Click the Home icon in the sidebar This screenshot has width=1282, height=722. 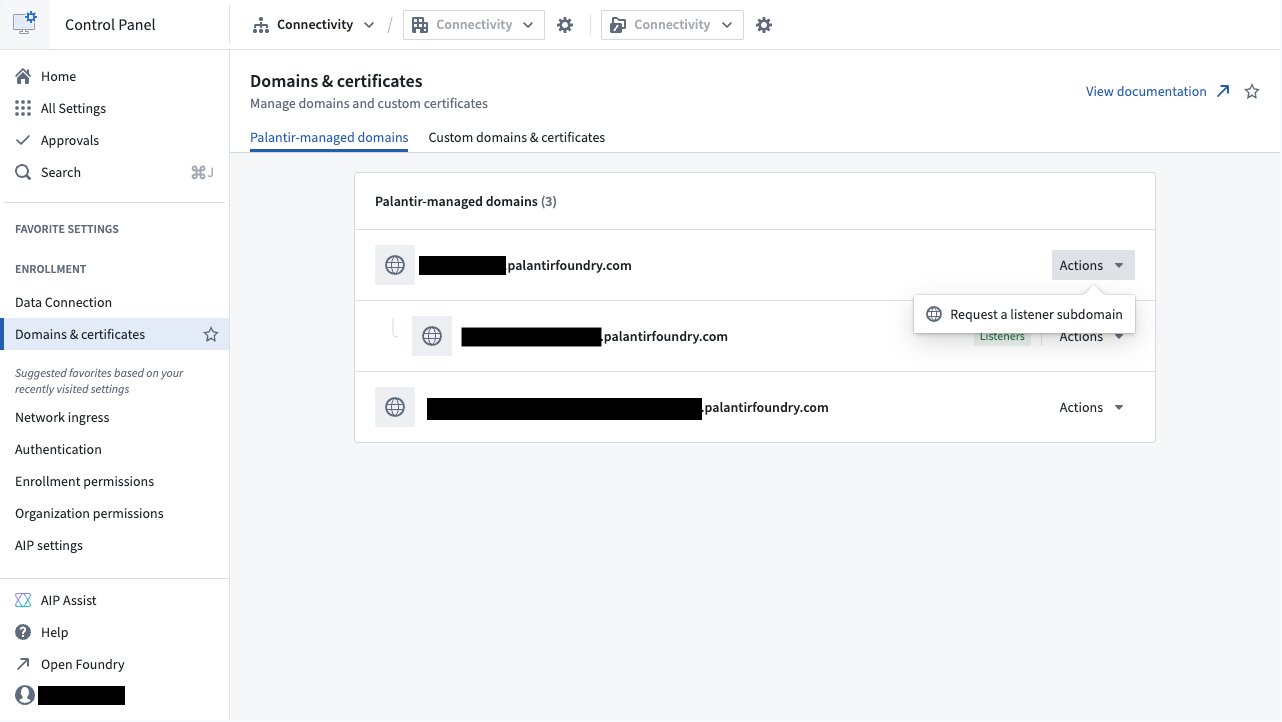(x=22, y=76)
